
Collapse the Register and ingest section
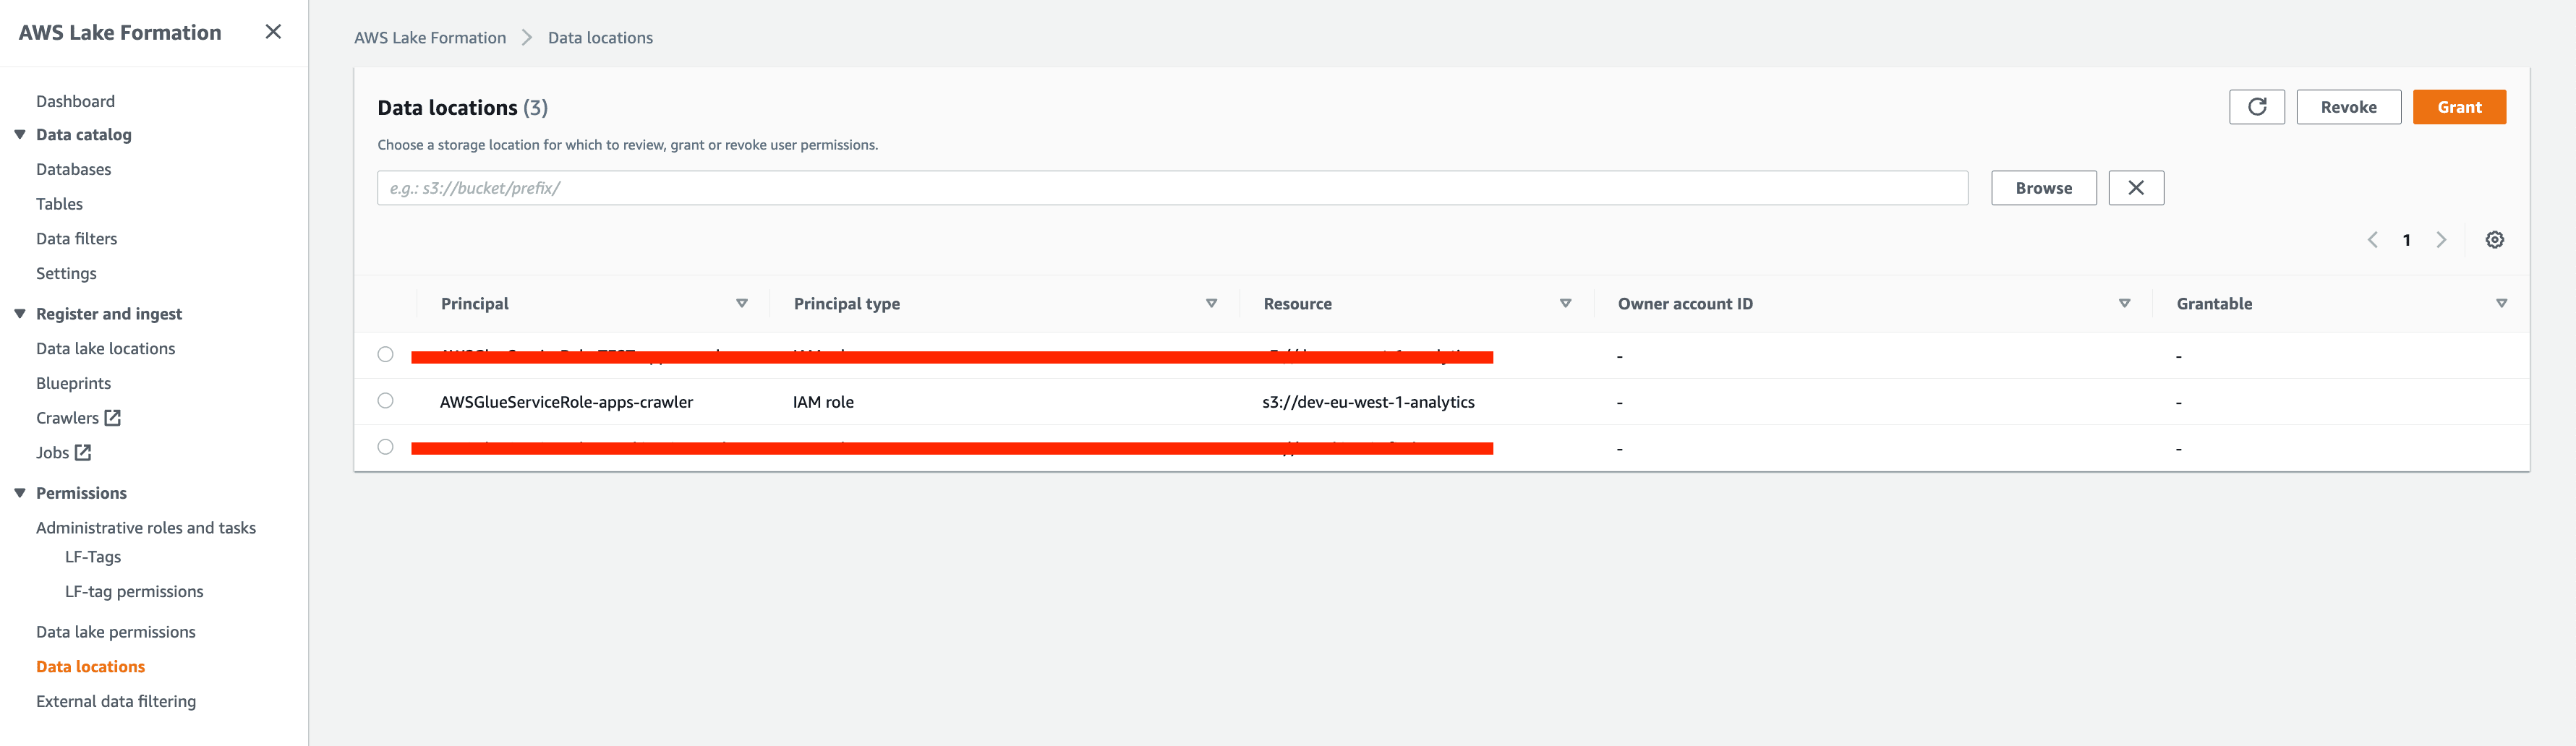20,314
